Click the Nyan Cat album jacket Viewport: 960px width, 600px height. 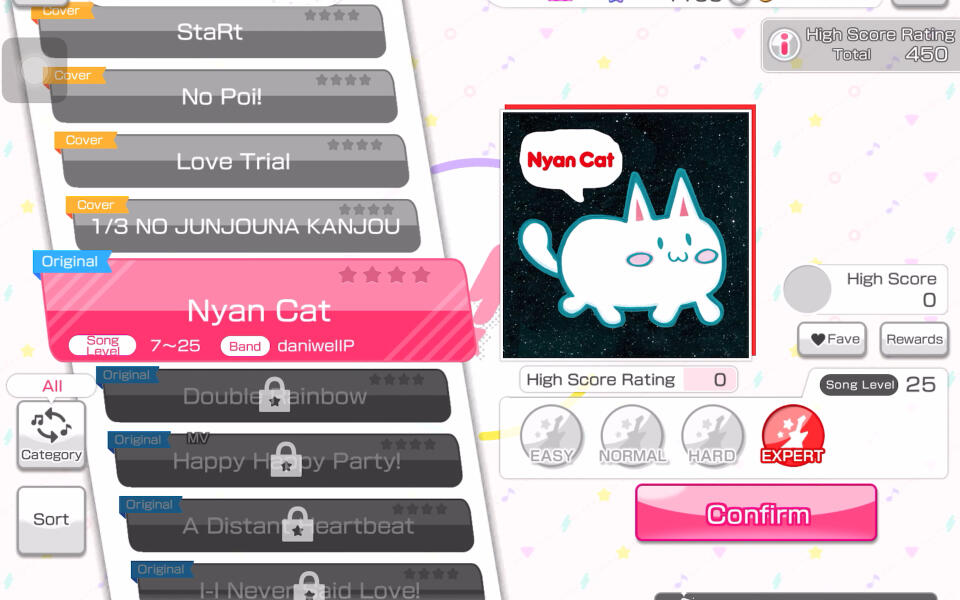point(626,234)
